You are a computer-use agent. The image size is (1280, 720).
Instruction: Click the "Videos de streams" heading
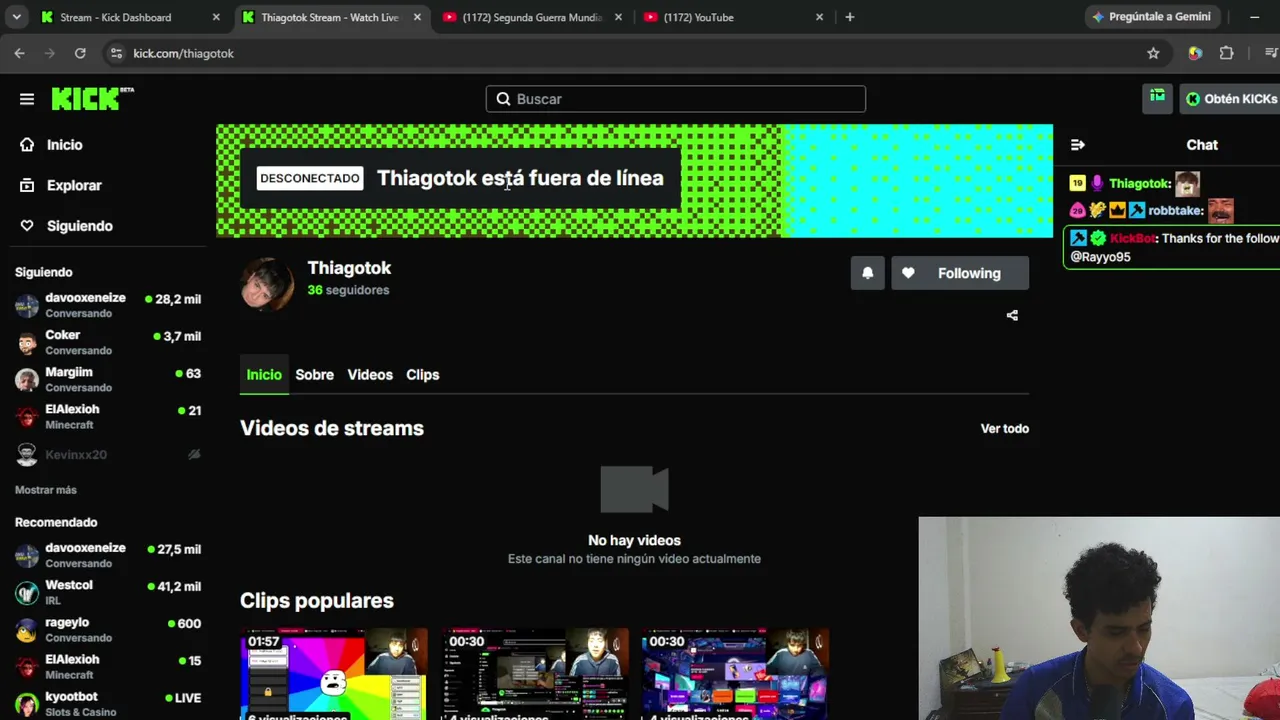click(x=332, y=428)
